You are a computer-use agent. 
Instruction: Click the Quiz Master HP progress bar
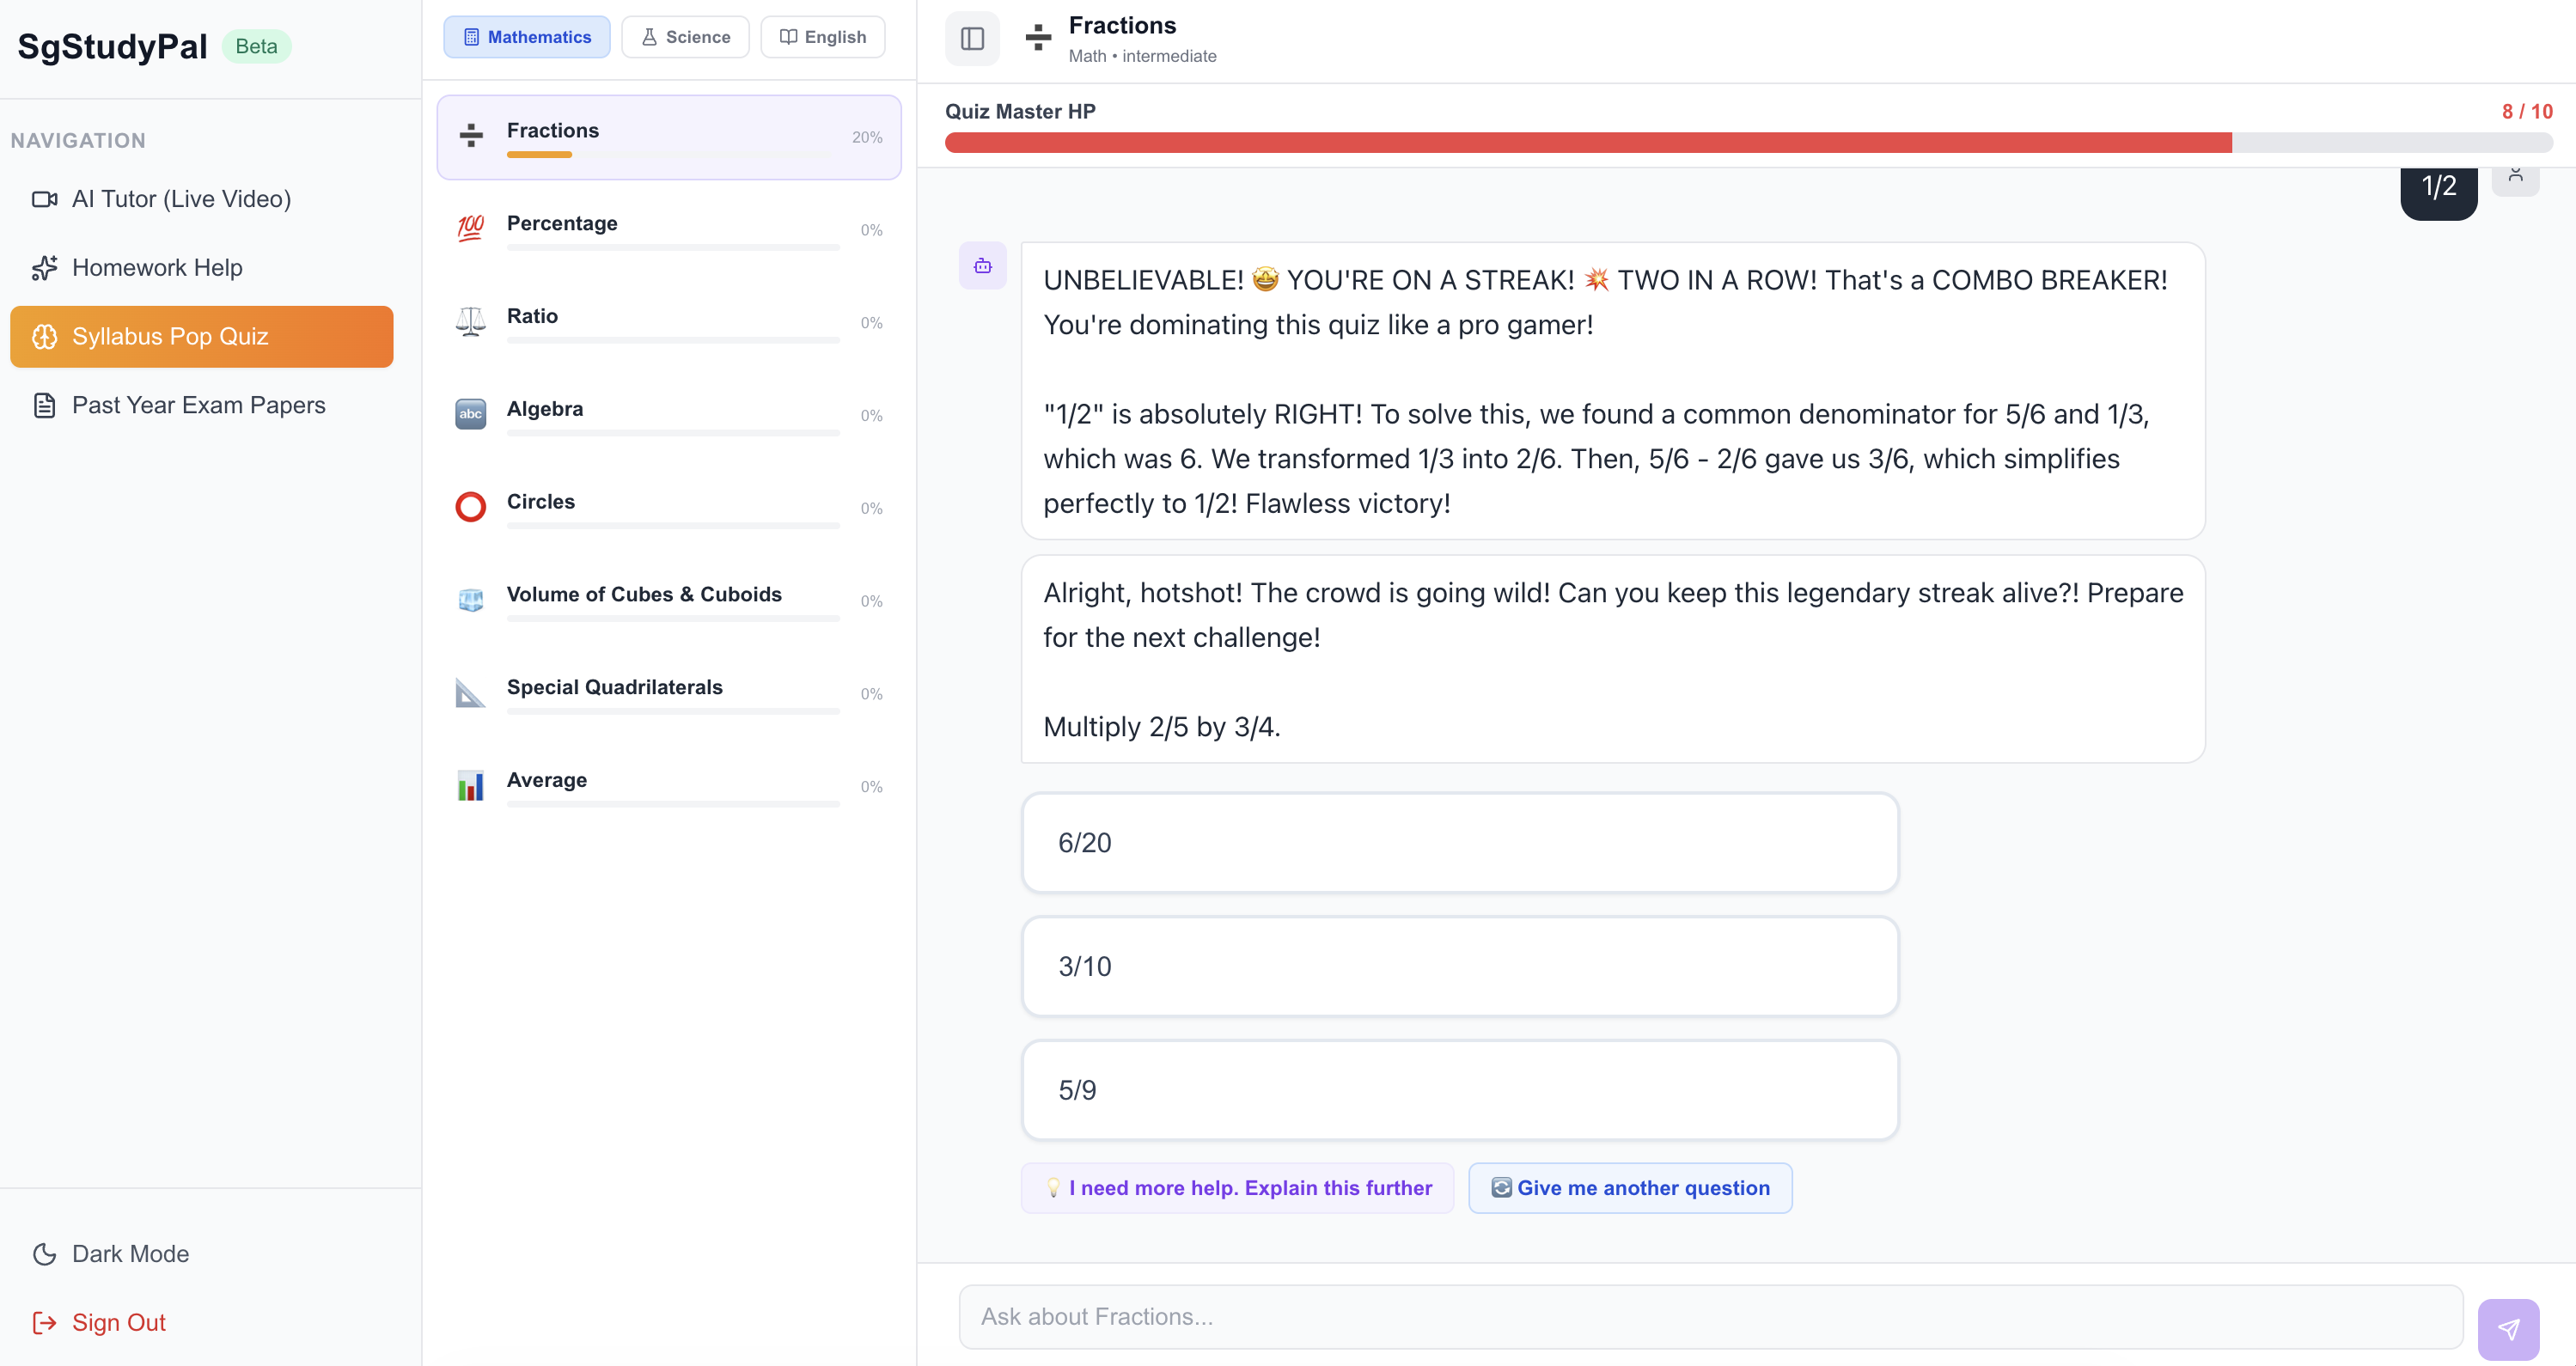coord(1748,143)
